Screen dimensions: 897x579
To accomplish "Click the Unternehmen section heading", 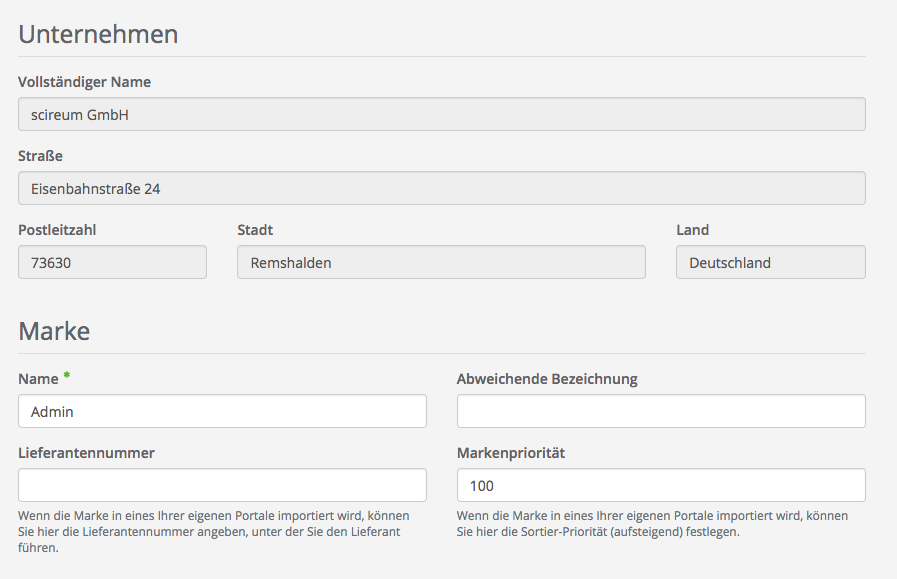I will pos(98,34).
